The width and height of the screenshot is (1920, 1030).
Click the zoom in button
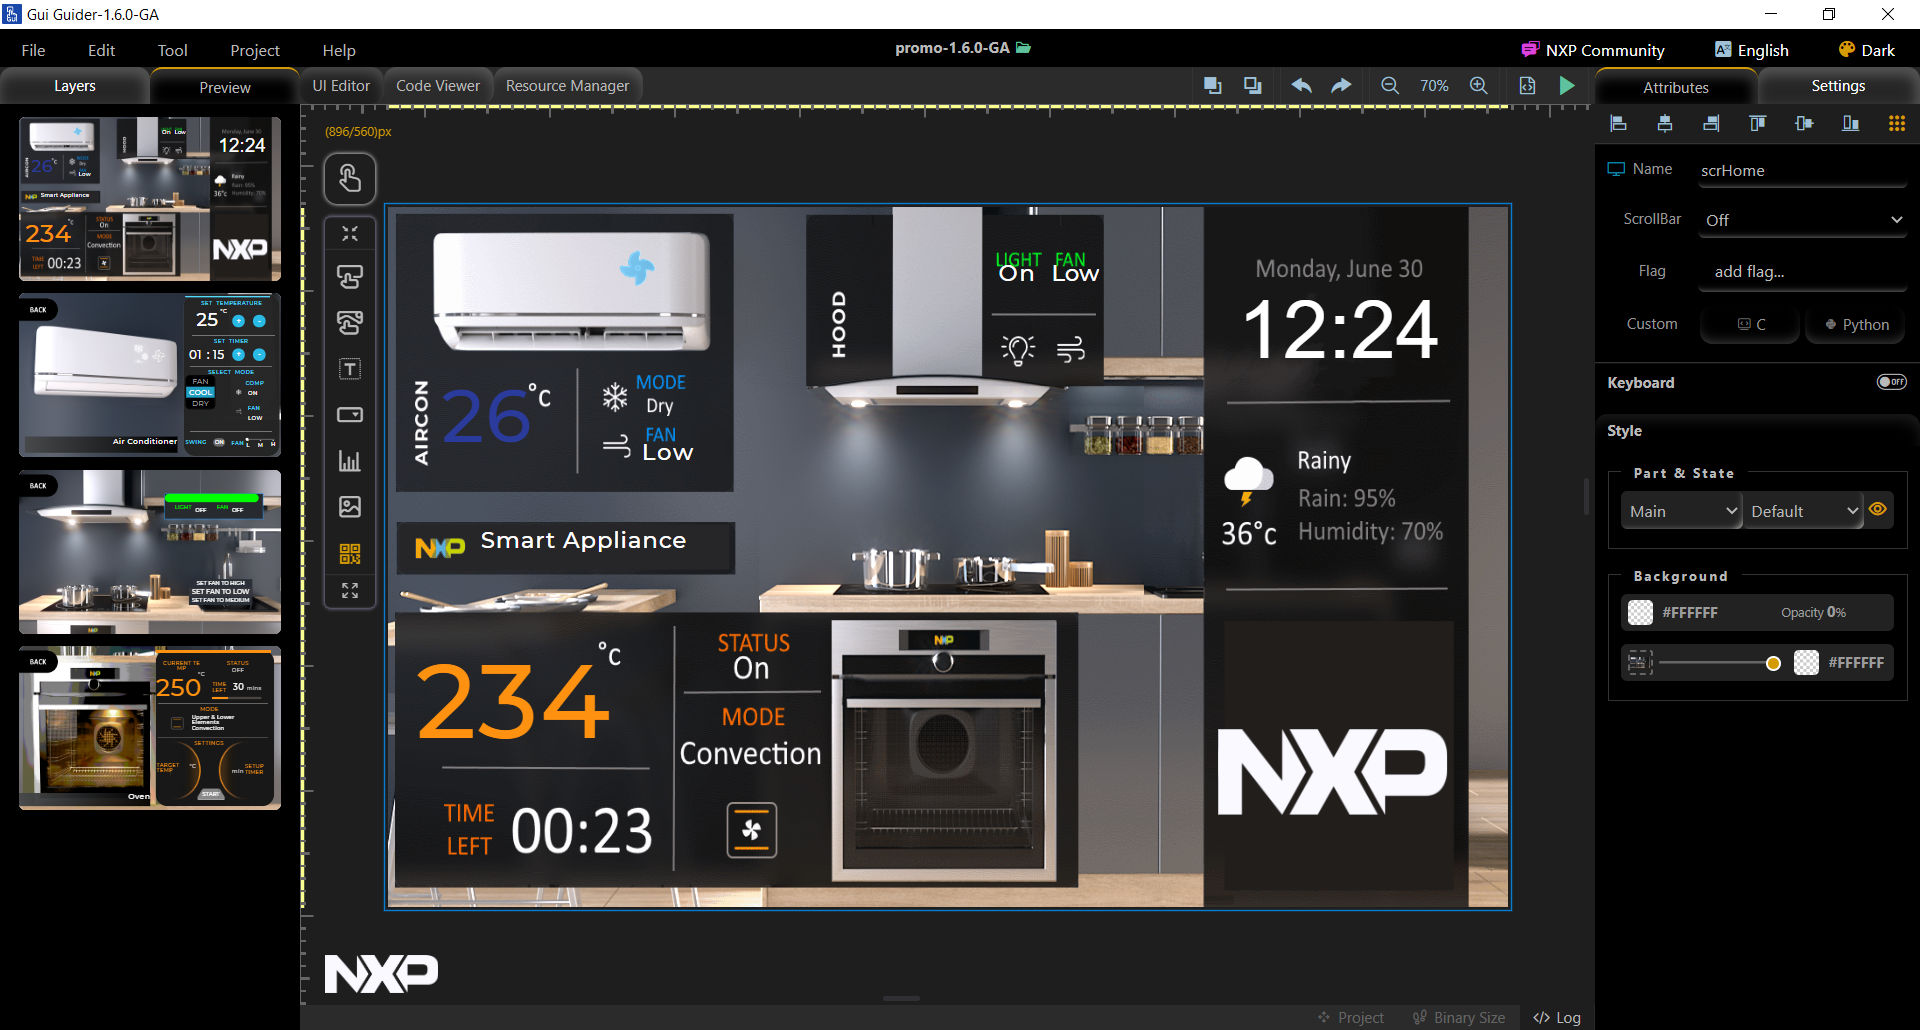1479,86
